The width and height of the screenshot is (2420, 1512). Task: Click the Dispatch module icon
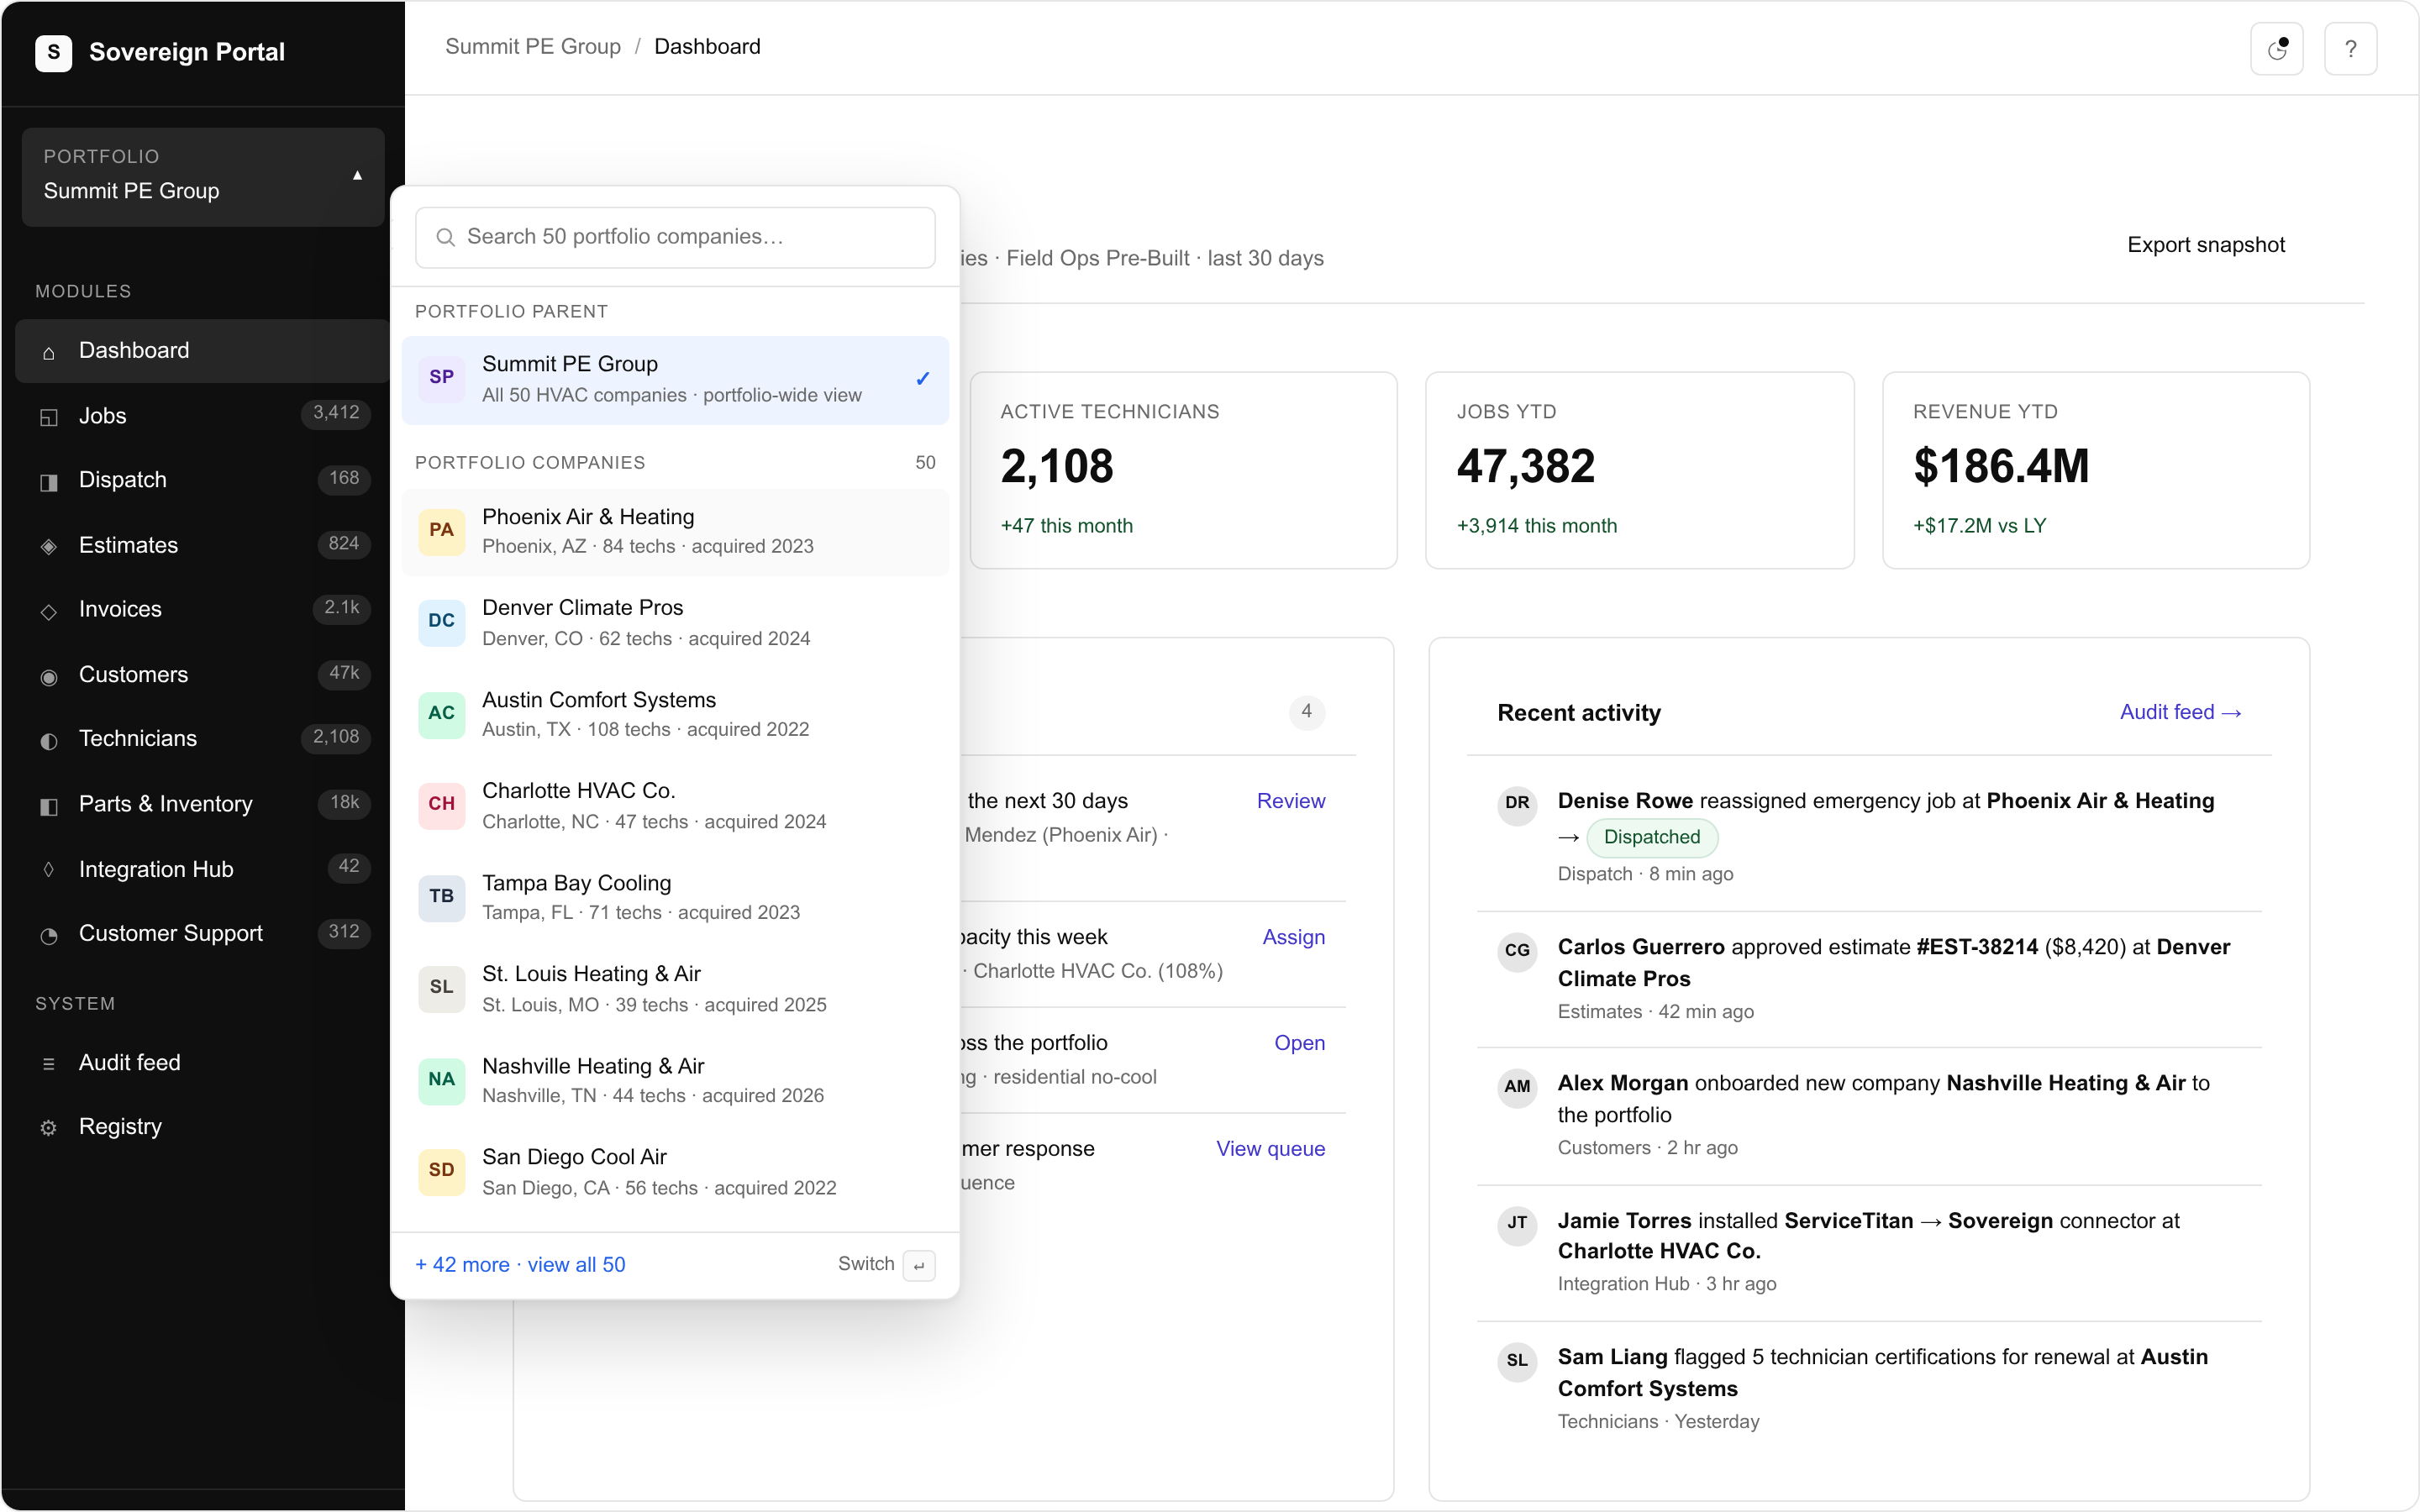pyautogui.click(x=48, y=482)
